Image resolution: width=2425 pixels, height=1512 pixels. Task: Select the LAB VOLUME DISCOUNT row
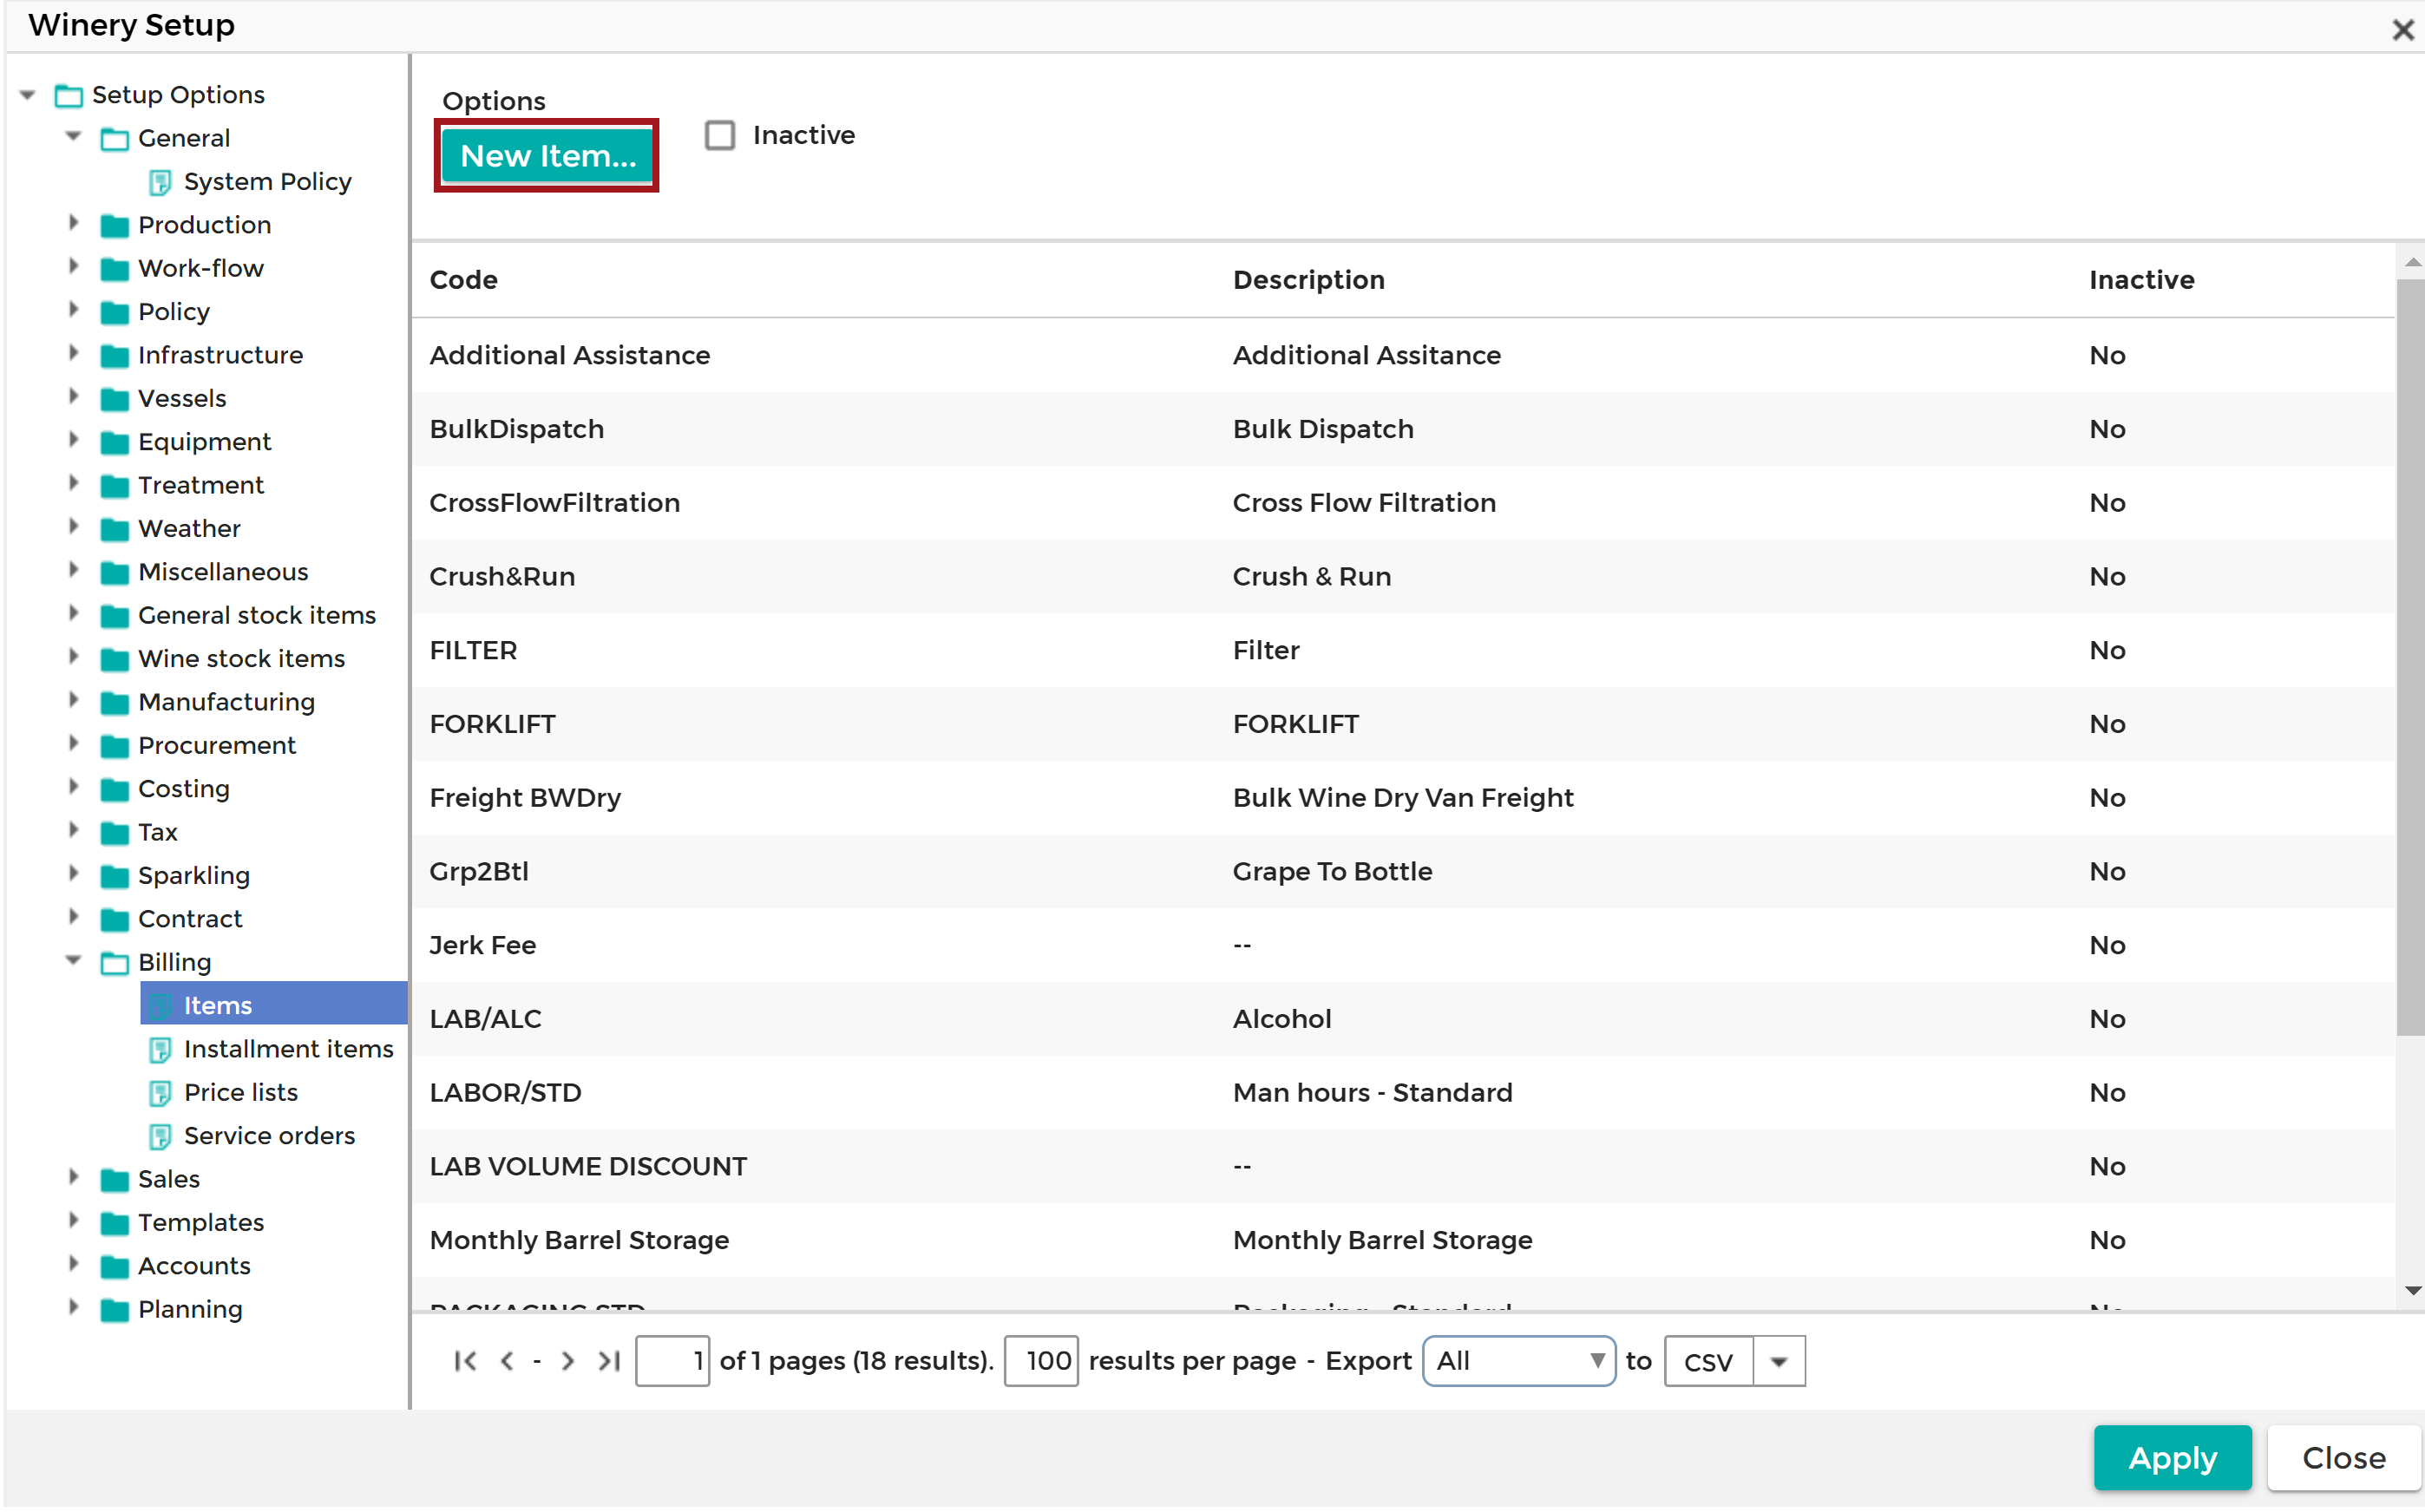point(1403,1166)
